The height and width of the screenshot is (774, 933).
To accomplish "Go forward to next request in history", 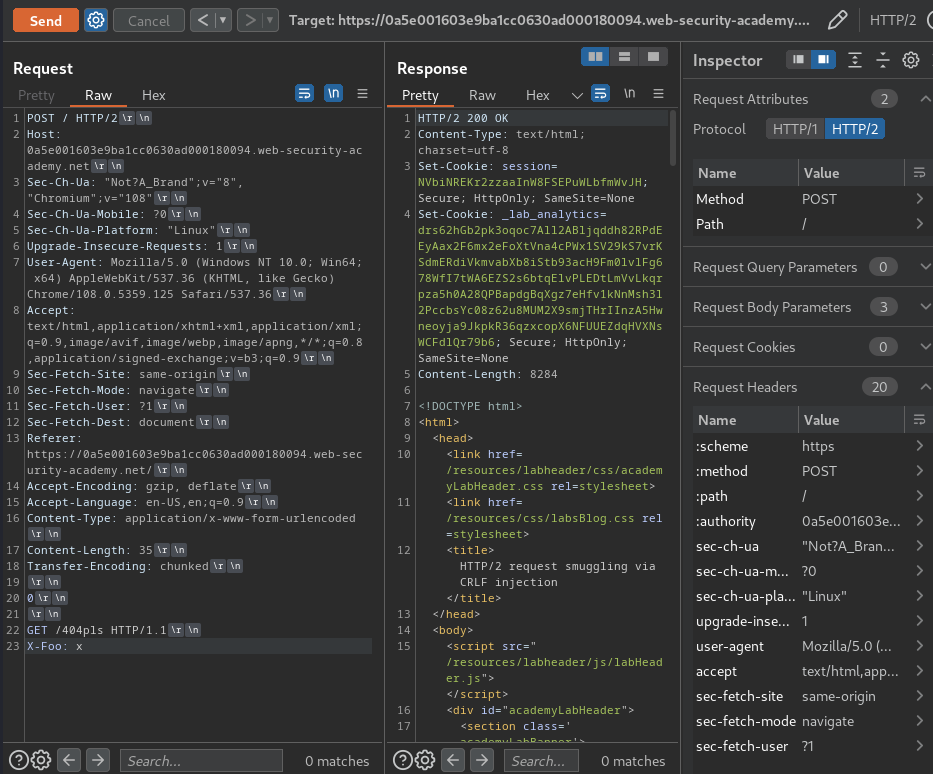I will (250, 21).
